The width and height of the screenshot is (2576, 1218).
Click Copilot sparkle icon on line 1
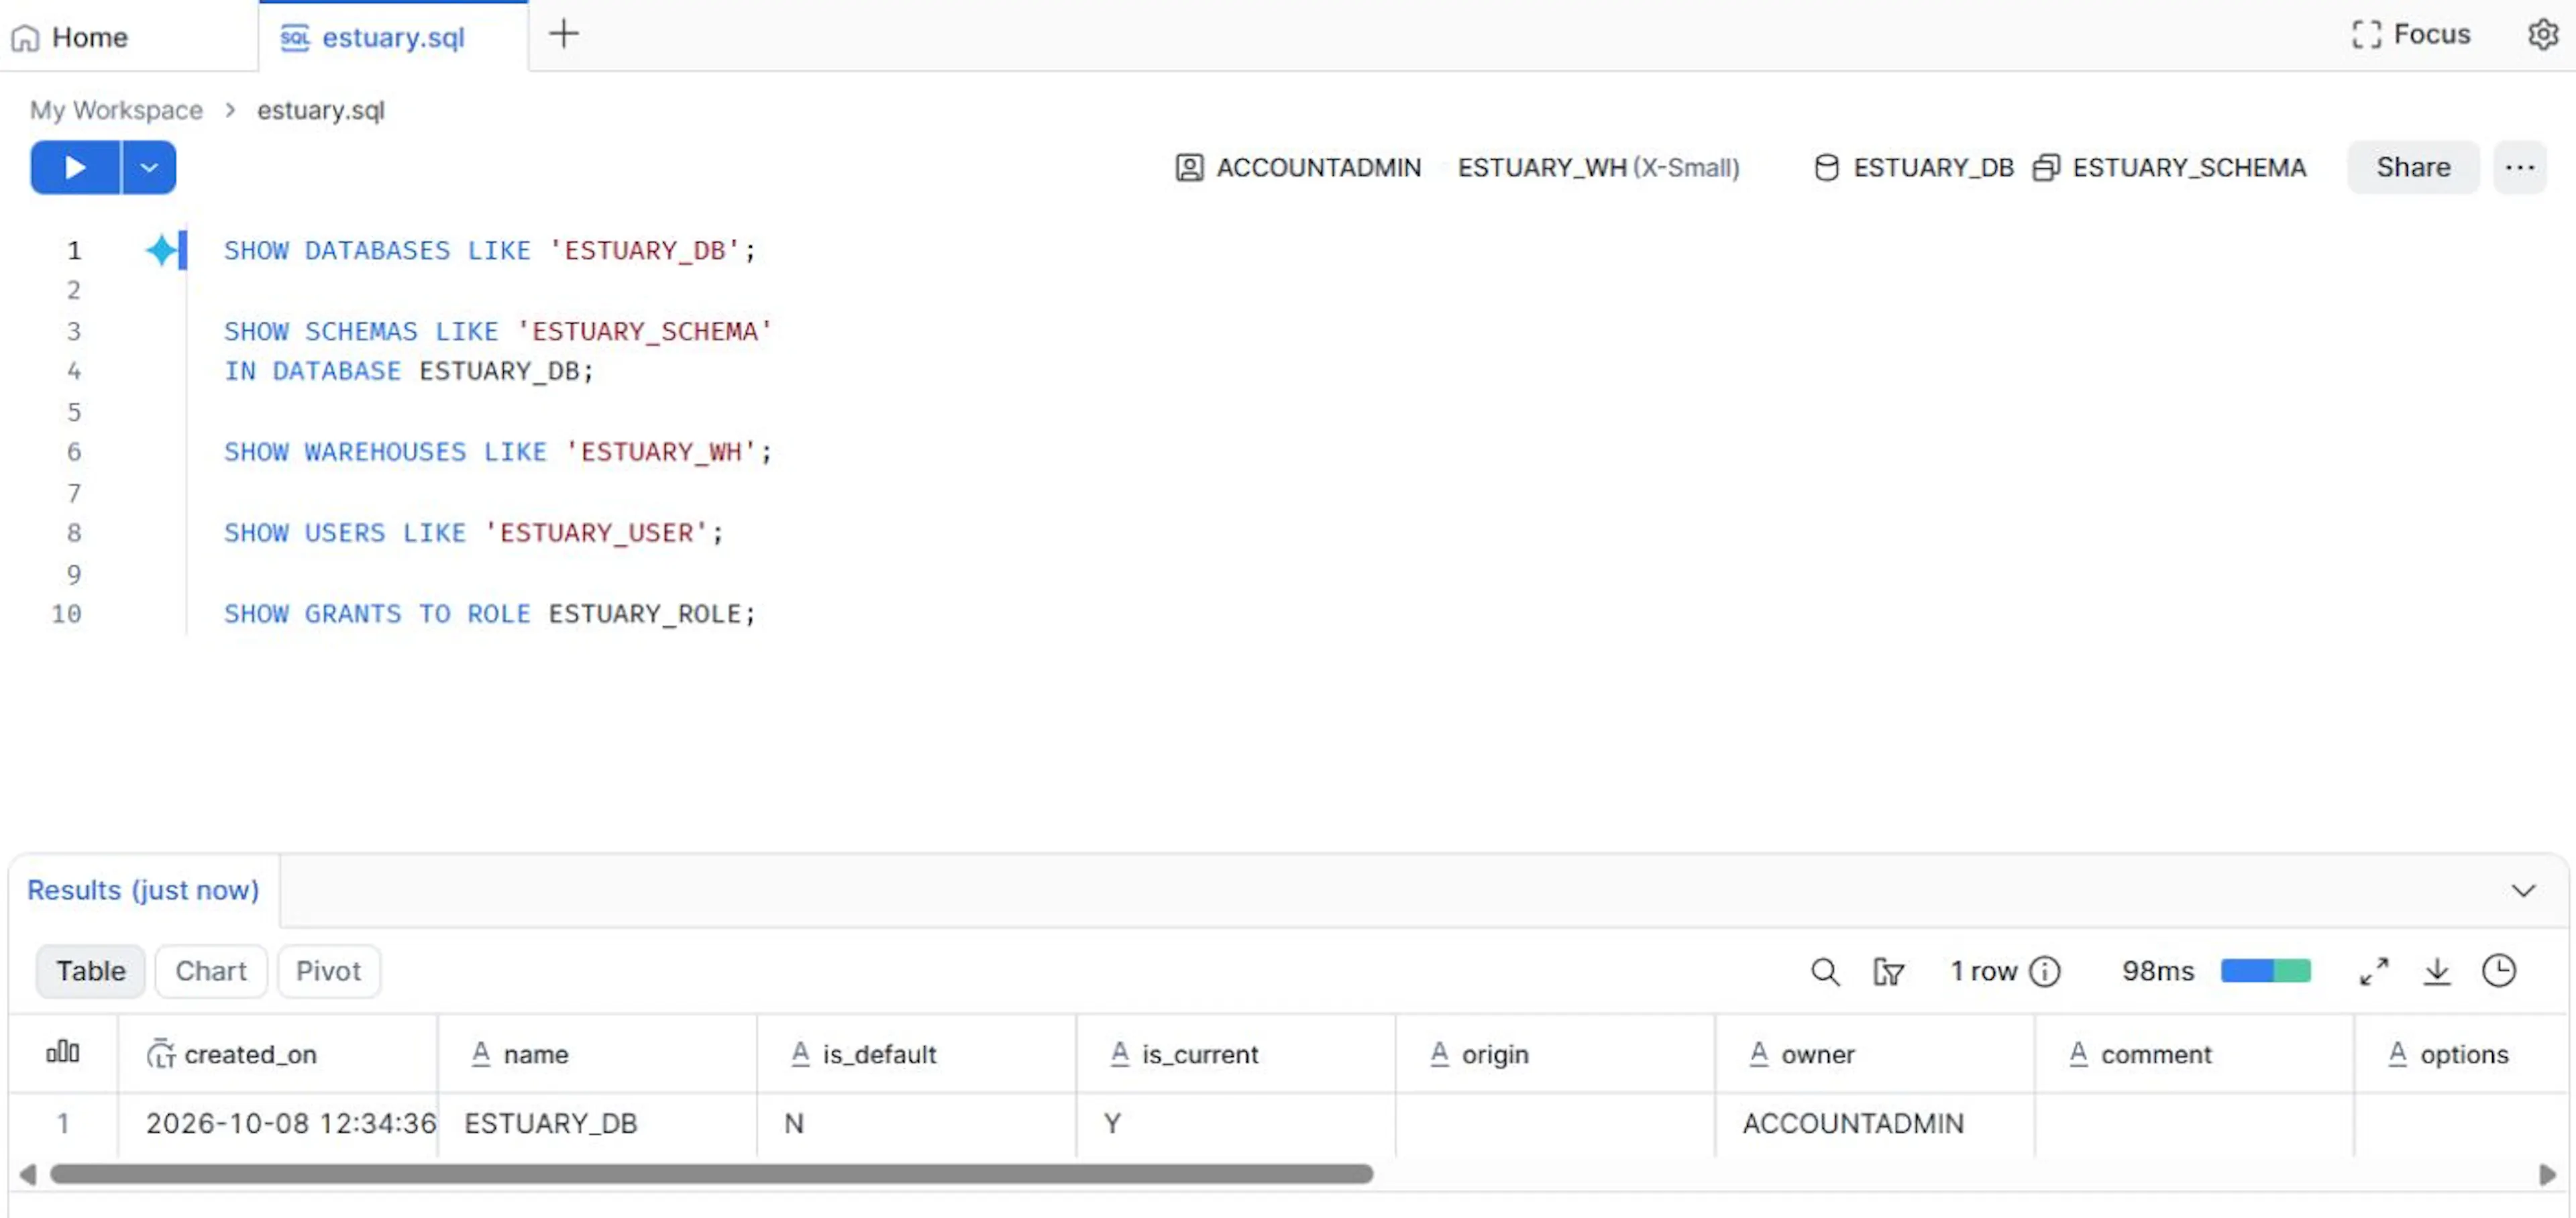[160, 250]
